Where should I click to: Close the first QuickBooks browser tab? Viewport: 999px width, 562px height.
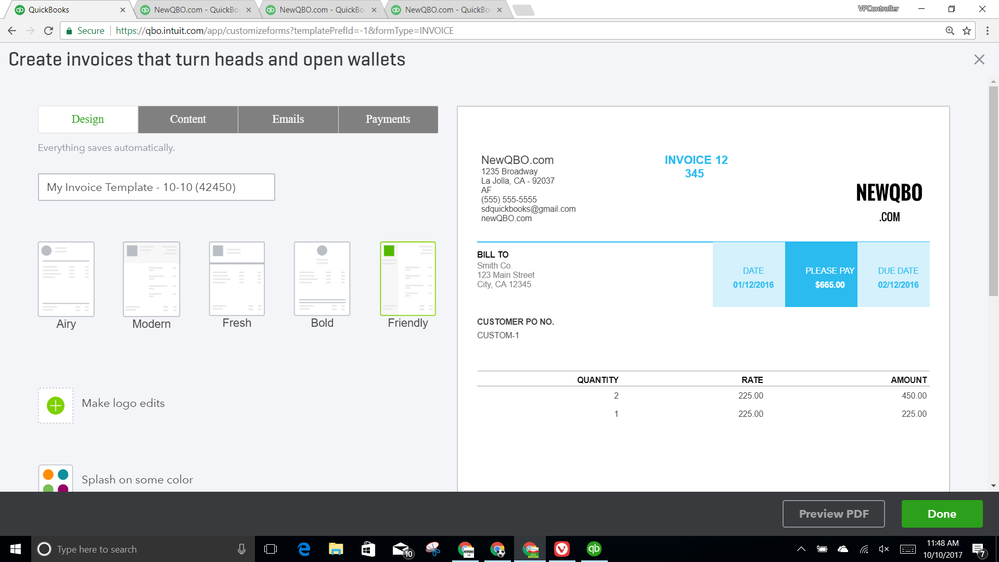(x=123, y=10)
